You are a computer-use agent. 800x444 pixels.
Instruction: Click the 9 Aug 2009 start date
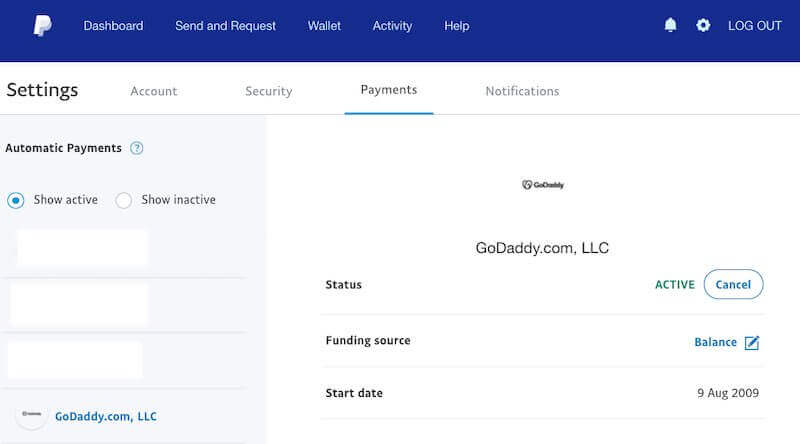point(728,393)
